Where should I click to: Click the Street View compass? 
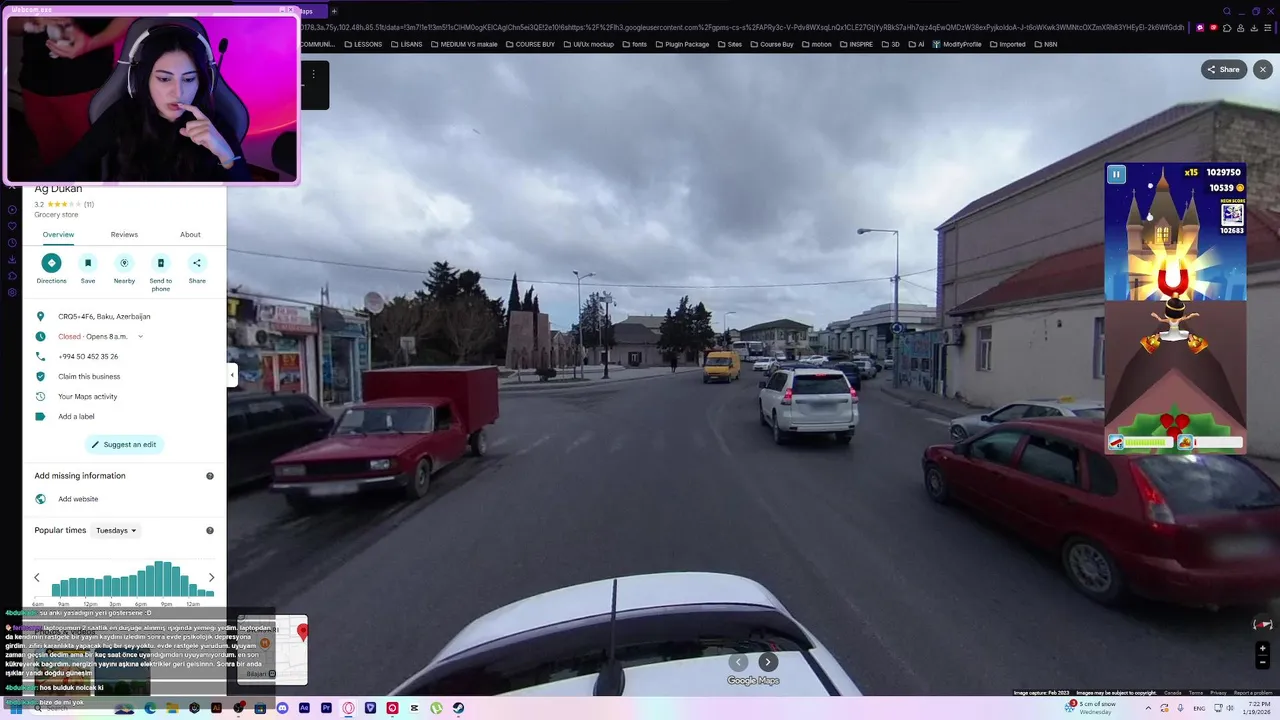click(1263, 624)
